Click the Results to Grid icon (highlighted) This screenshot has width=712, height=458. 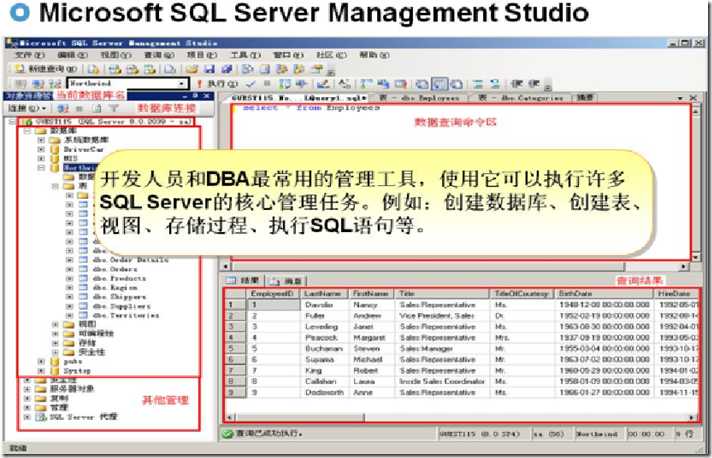(439, 84)
